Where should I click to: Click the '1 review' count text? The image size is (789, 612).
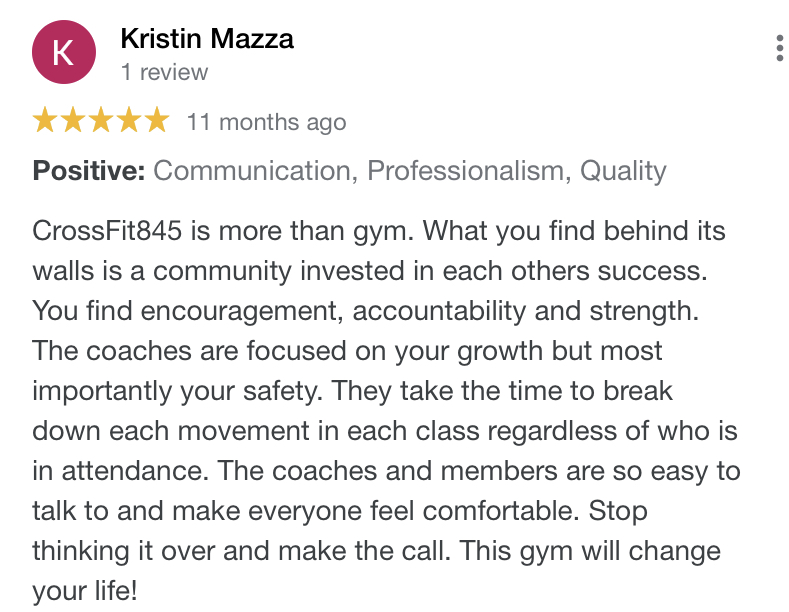(164, 72)
